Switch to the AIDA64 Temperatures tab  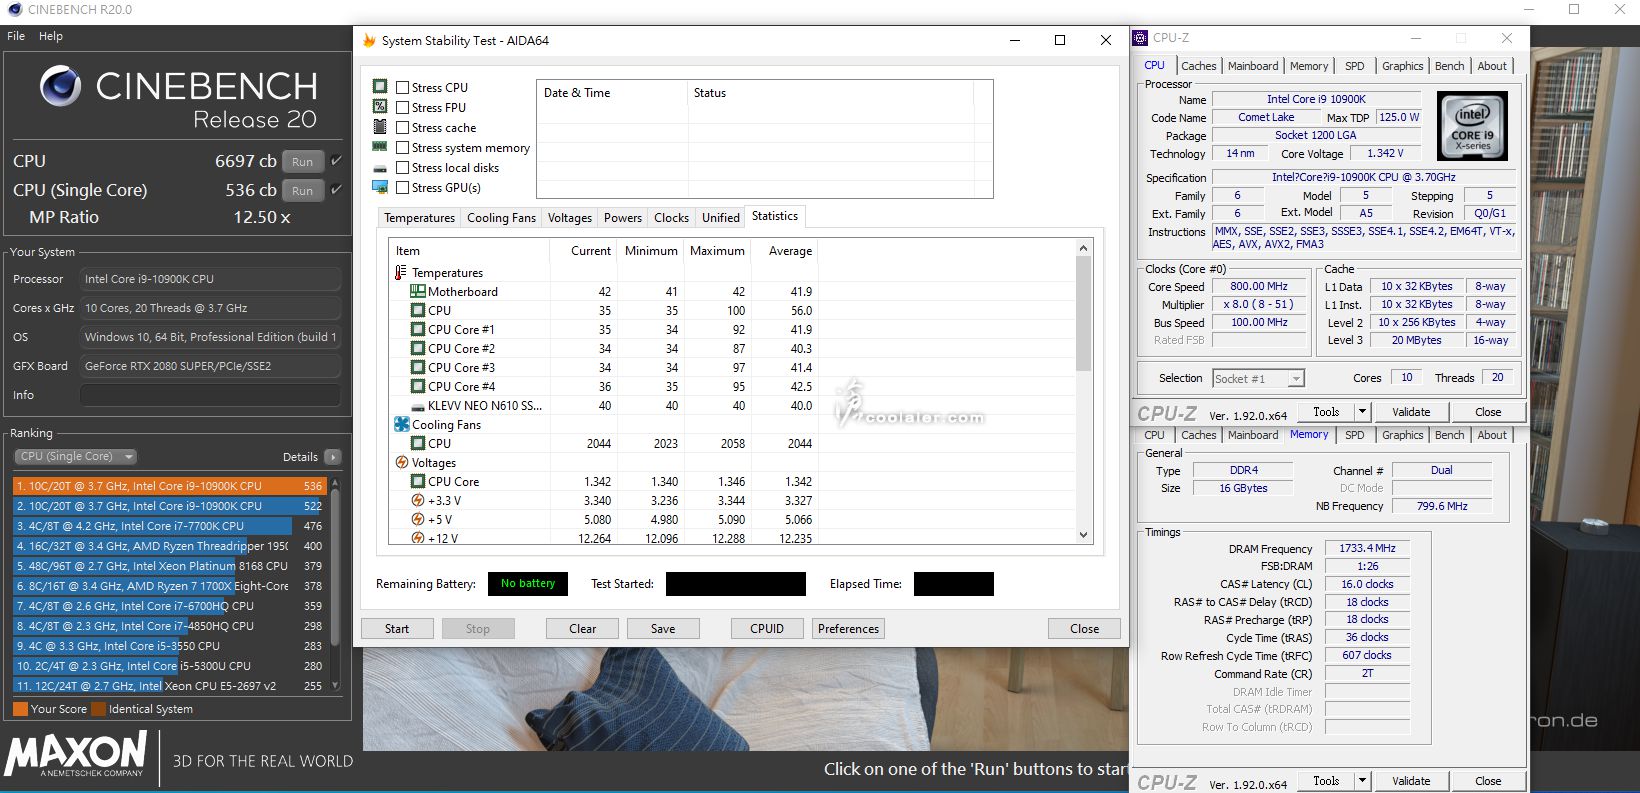(x=420, y=218)
